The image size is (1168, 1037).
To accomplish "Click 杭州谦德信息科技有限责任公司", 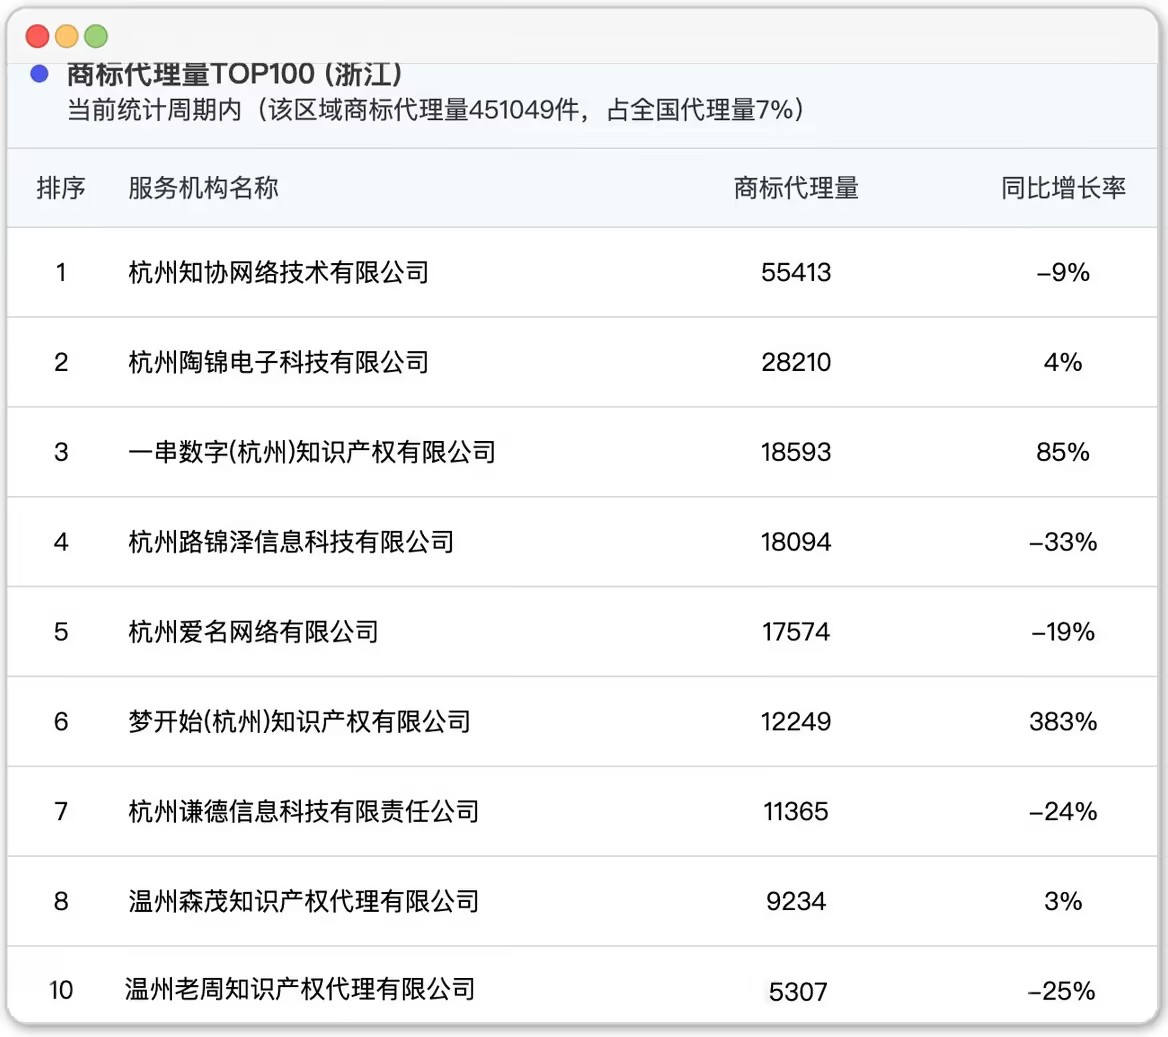I will [303, 811].
